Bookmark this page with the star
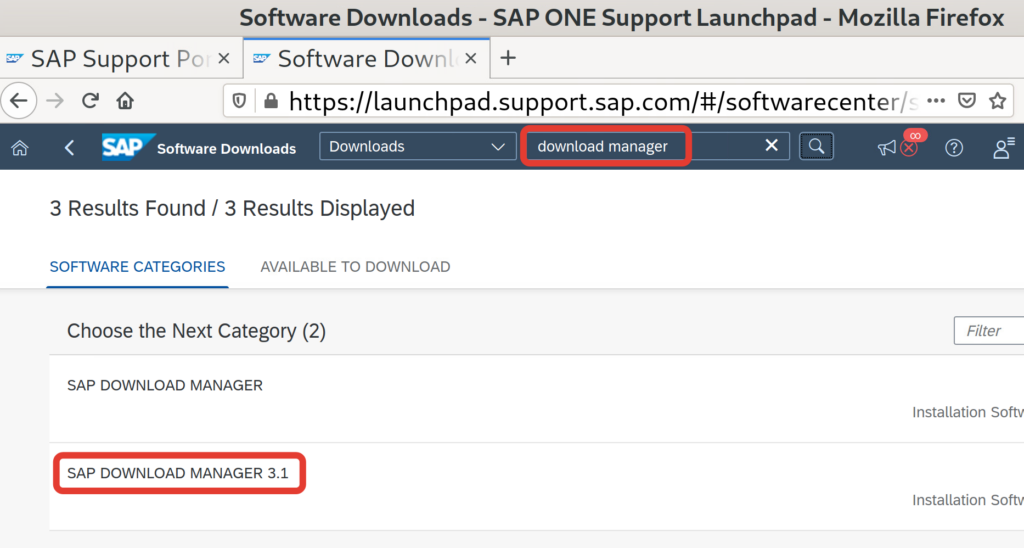1024x548 pixels. click(x=997, y=101)
